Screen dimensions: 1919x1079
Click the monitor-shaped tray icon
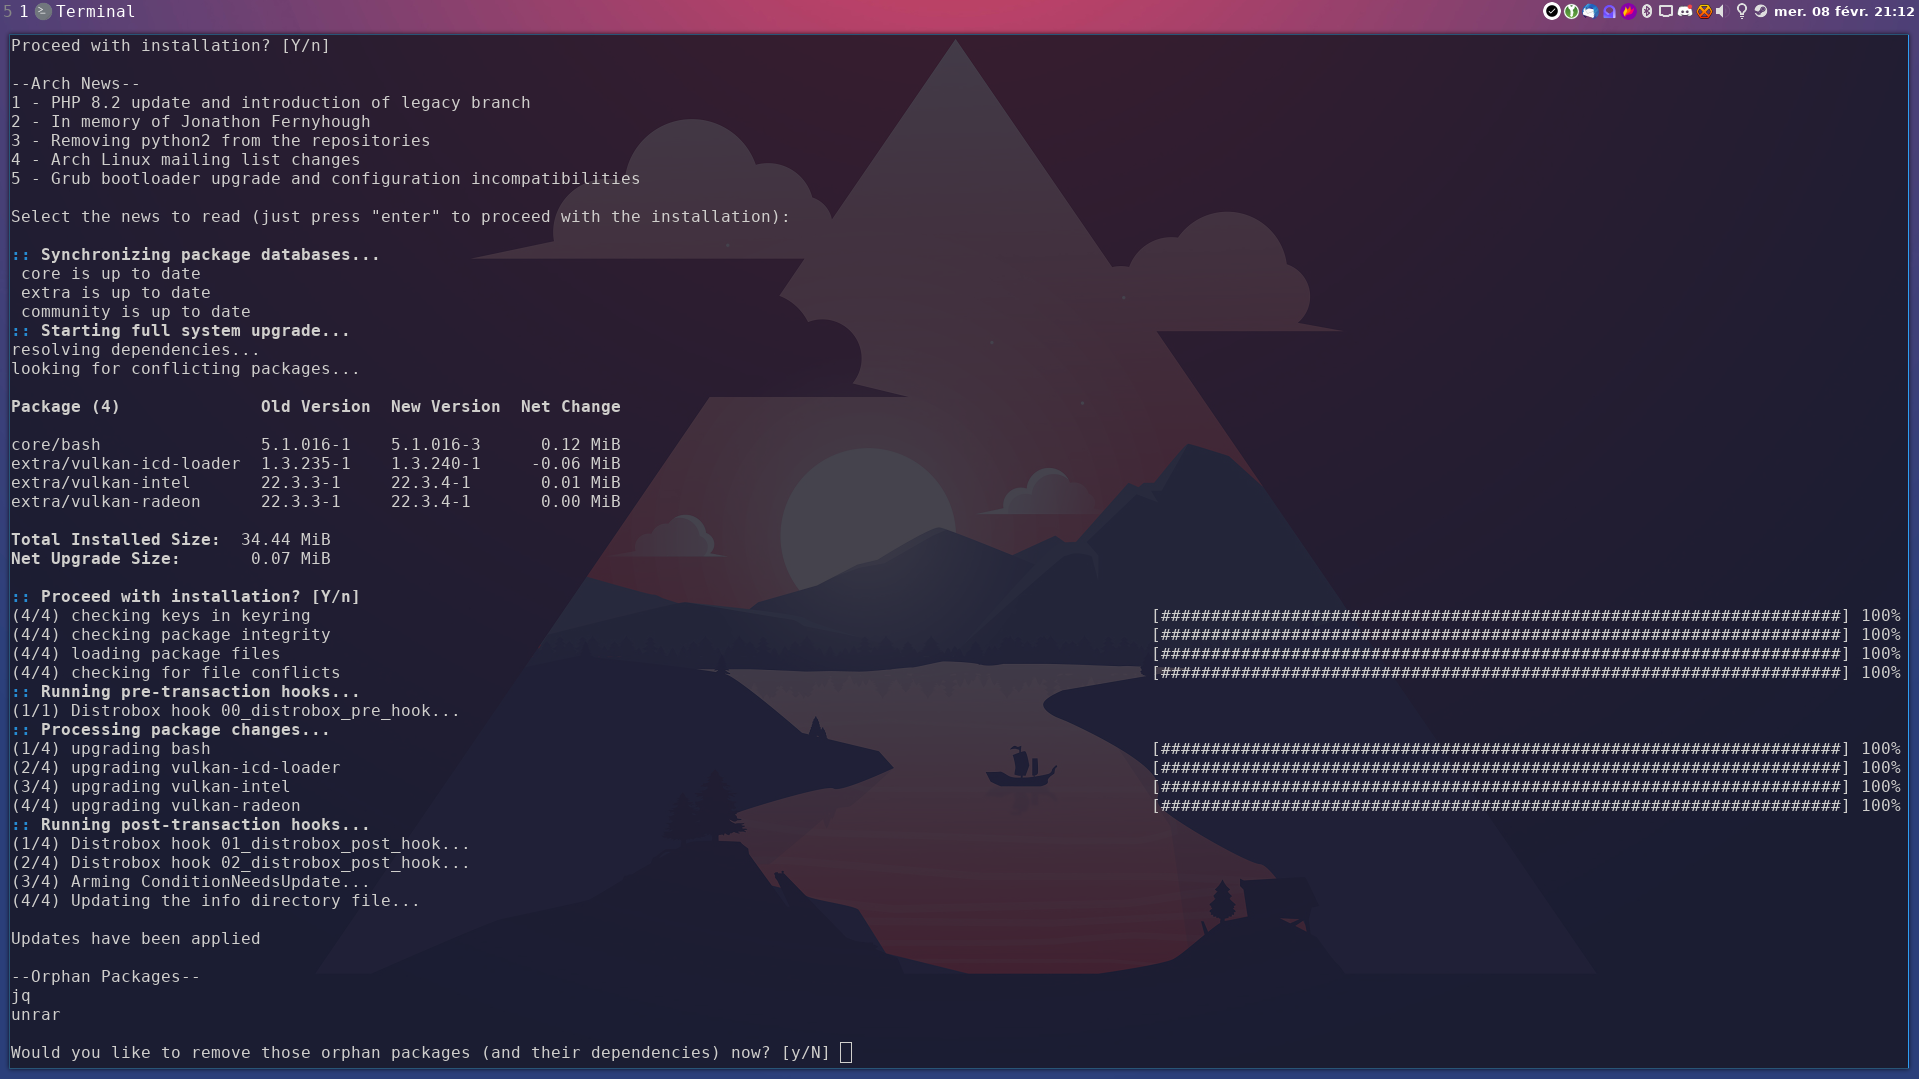click(1666, 12)
